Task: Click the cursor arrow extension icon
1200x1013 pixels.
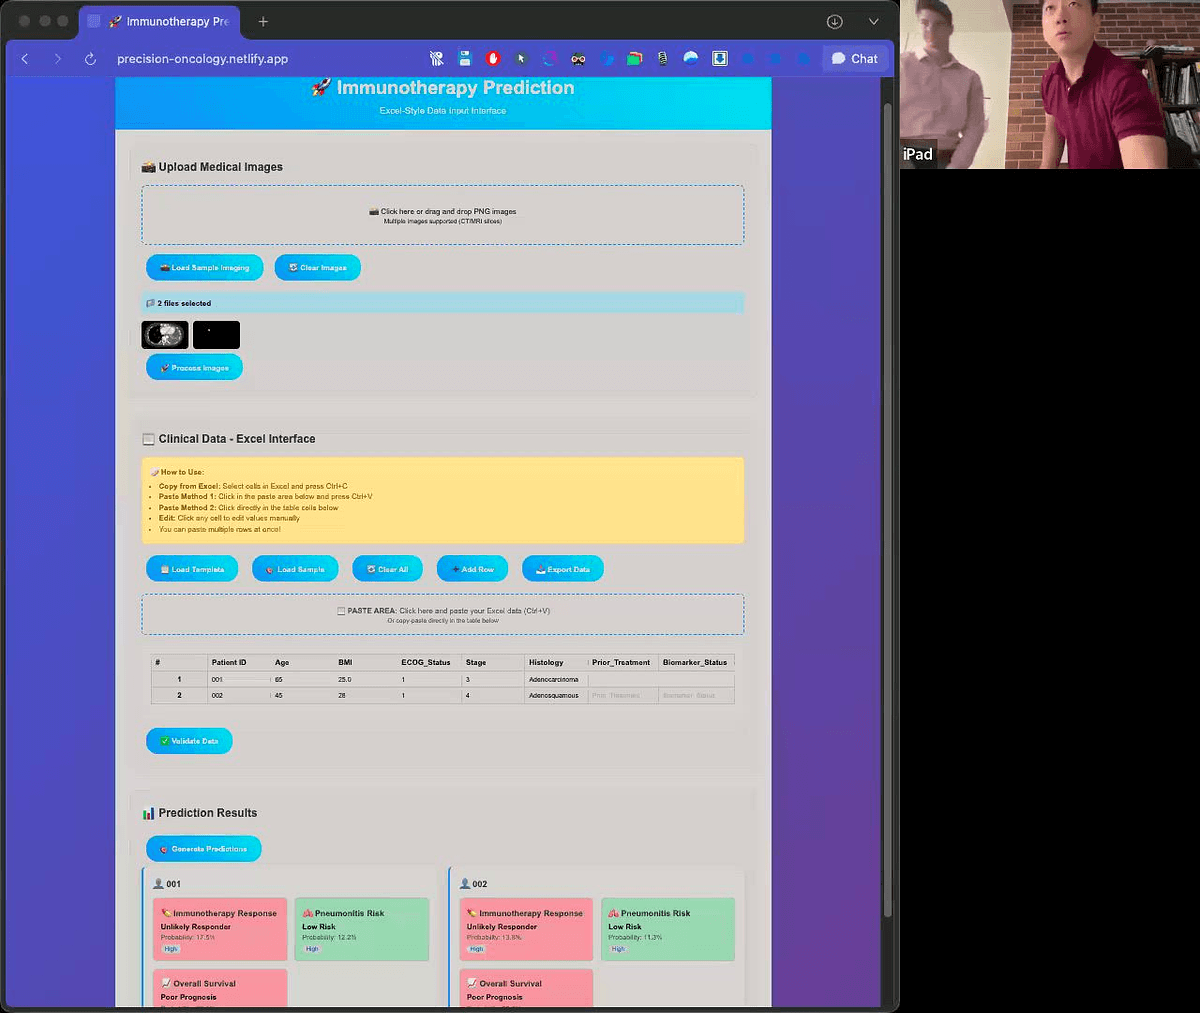Action: pos(521,59)
